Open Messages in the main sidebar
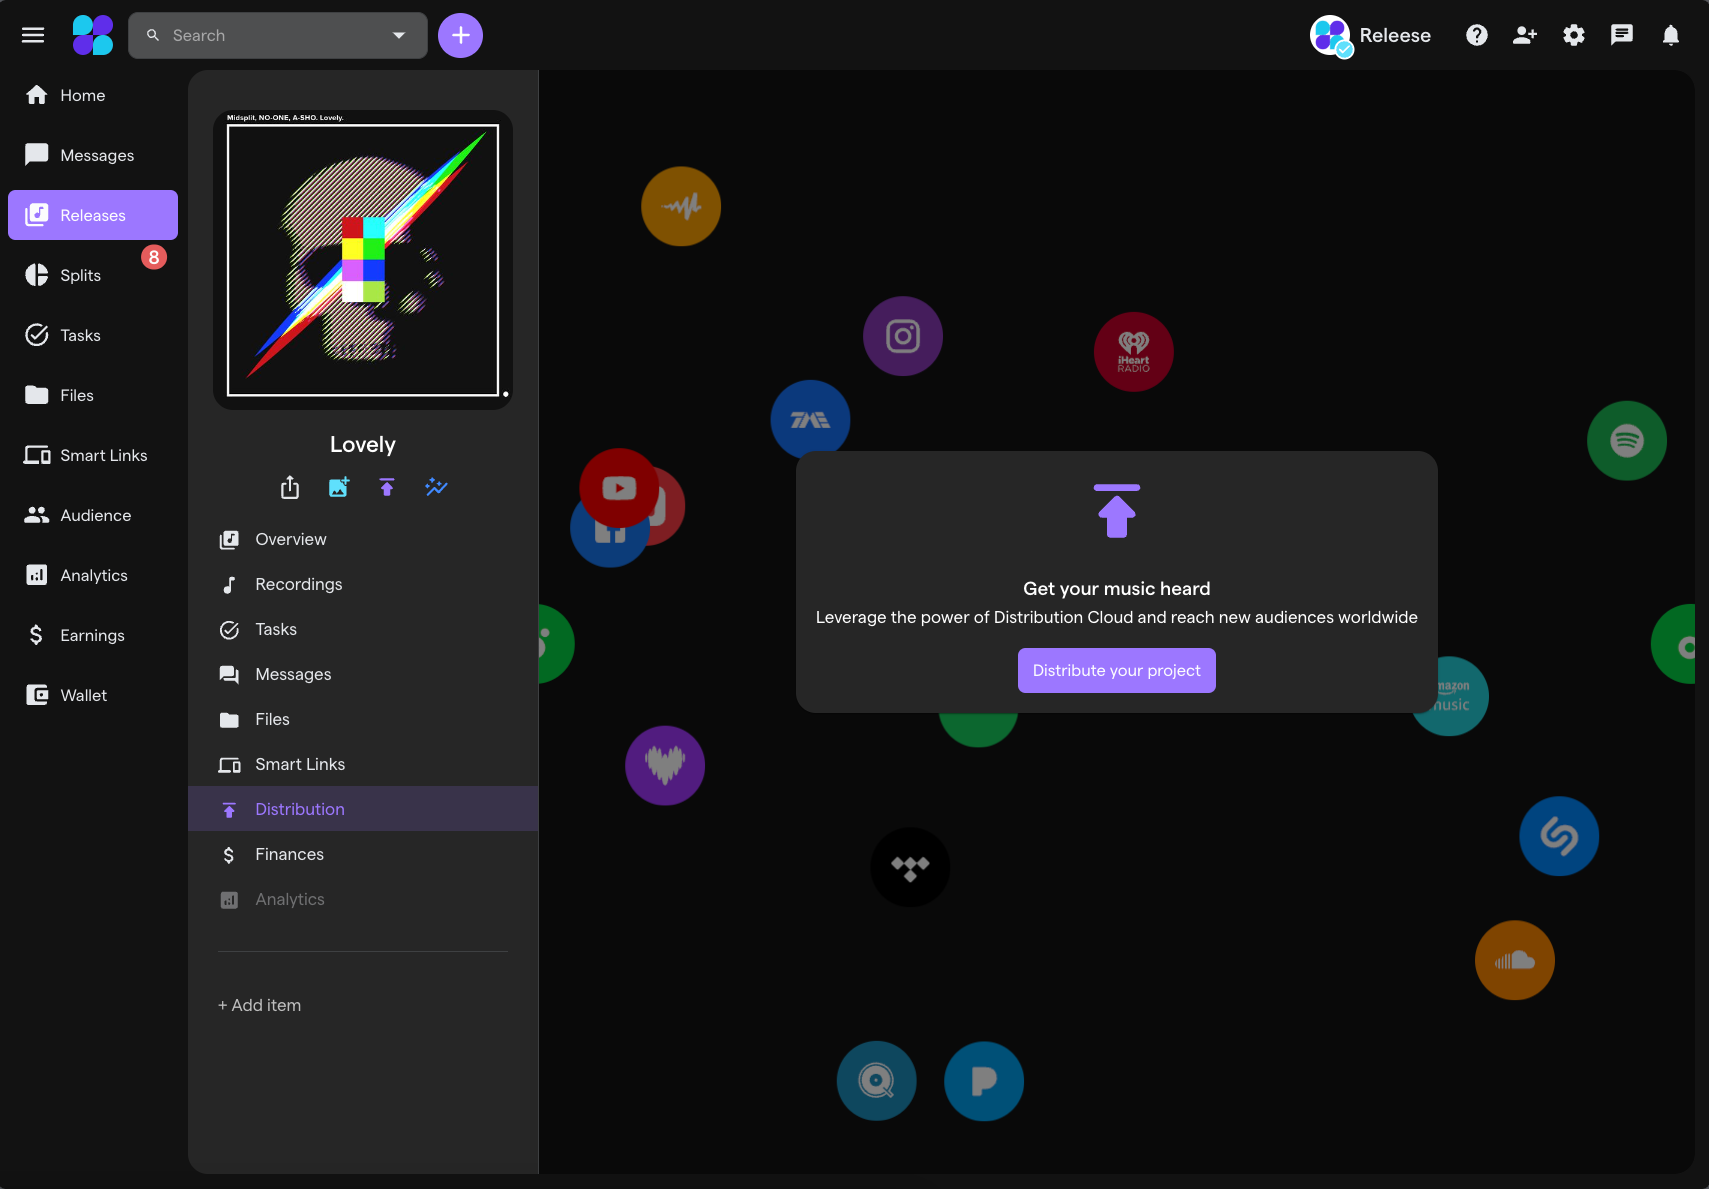 click(93, 155)
